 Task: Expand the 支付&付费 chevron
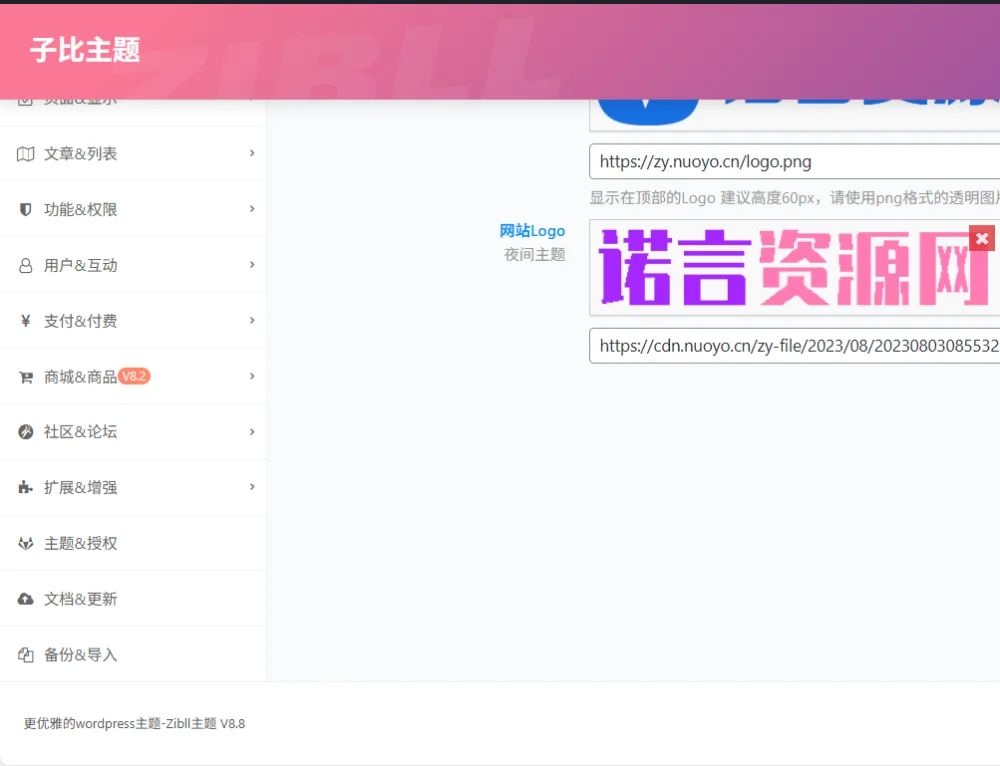point(252,320)
